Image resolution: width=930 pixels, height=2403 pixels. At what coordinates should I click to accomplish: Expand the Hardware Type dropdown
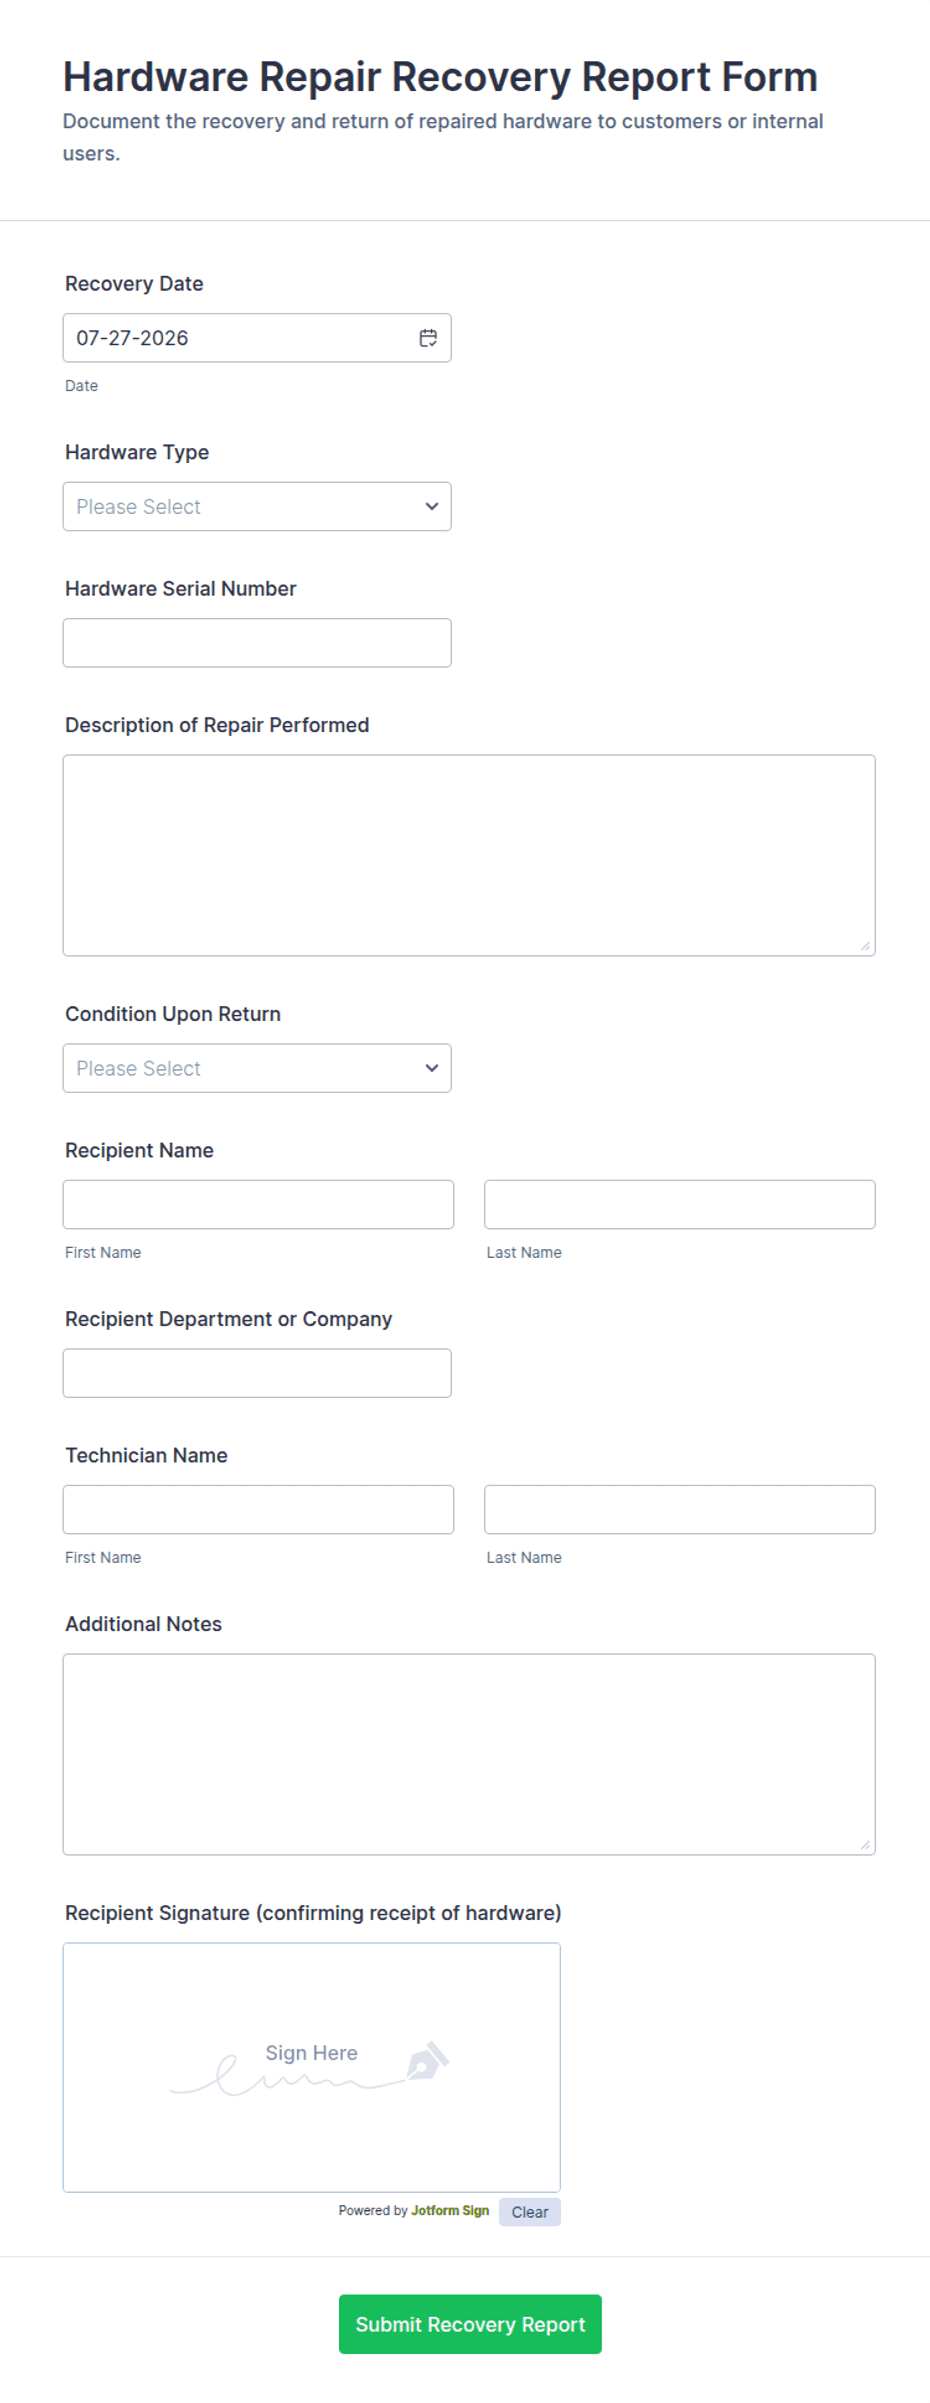[x=257, y=507]
